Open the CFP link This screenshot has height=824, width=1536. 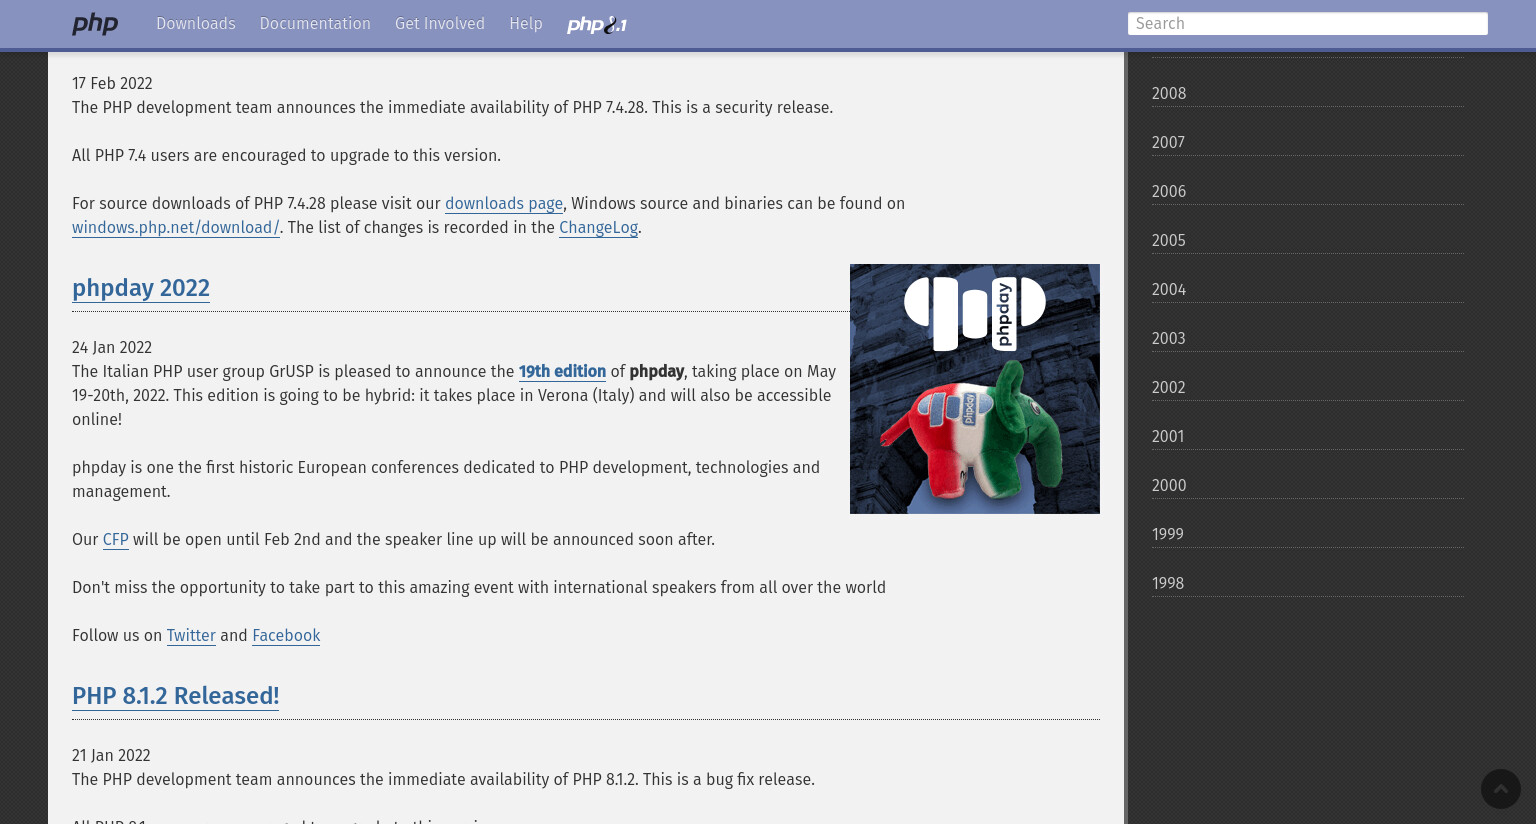pos(116,539)
